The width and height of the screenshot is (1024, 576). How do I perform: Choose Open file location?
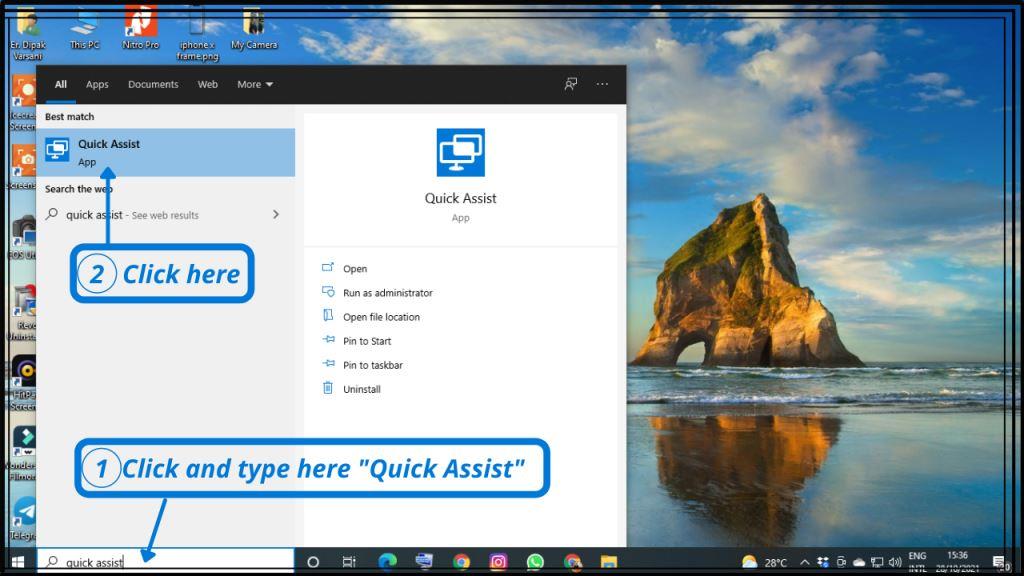[x=381, y=317]
